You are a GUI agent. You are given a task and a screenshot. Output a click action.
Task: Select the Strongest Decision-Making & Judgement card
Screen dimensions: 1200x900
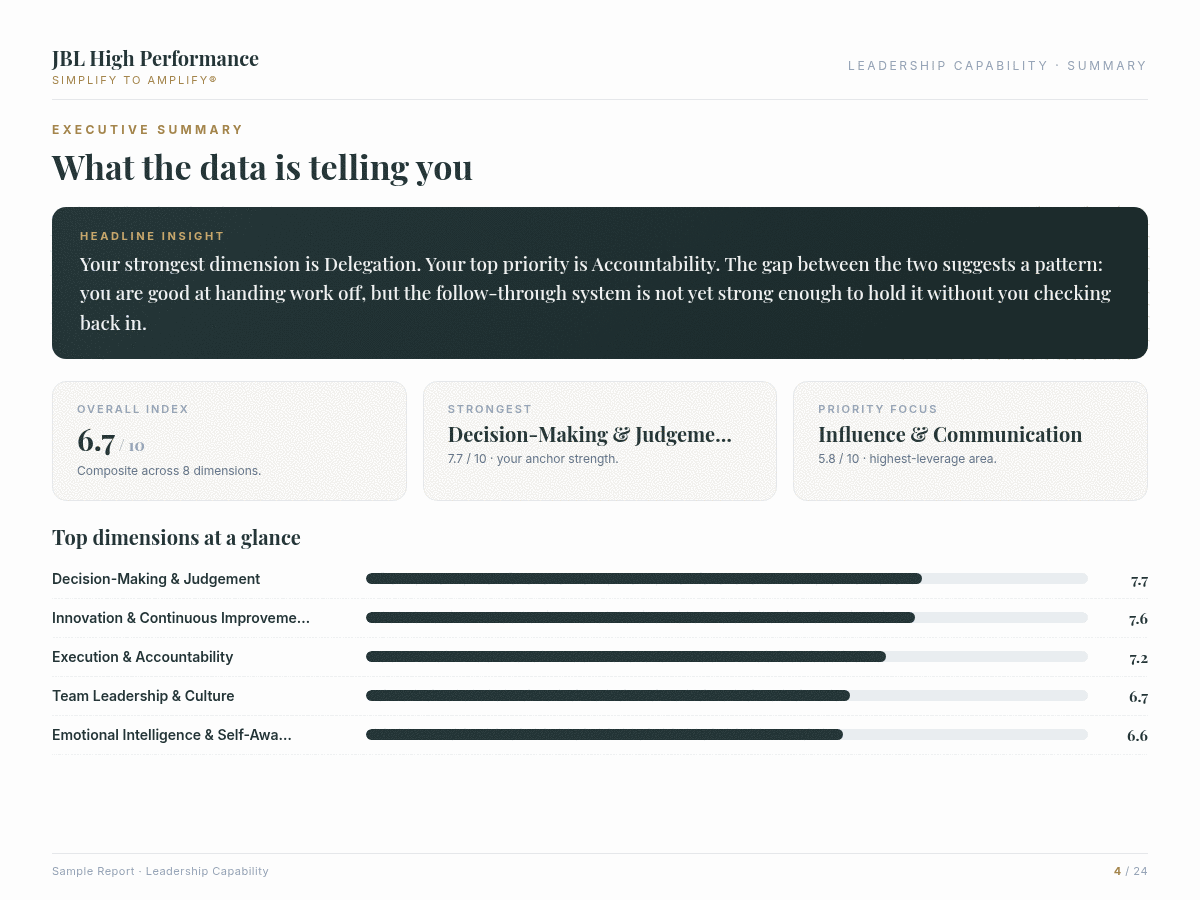point(600,441)
